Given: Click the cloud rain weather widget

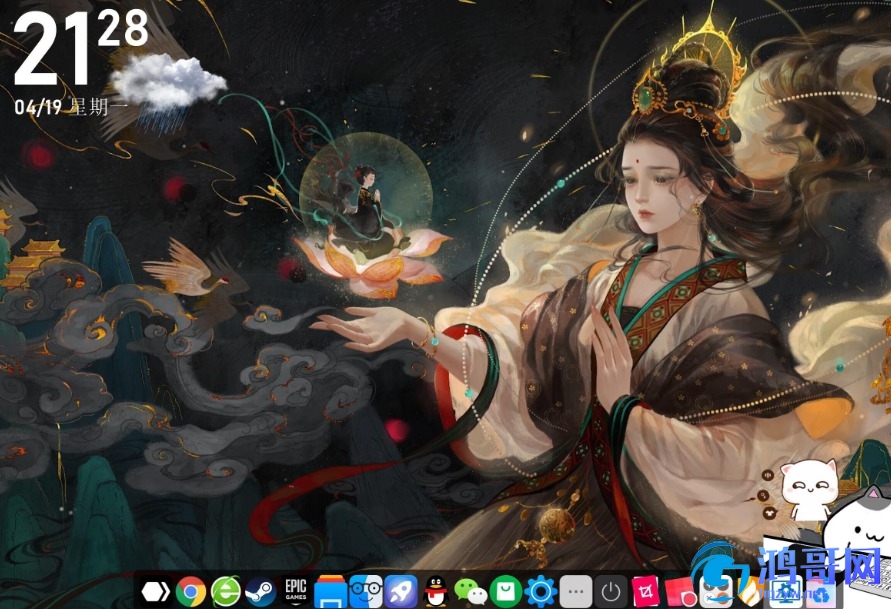Looking at the screenshot, I should coord(168,91).
